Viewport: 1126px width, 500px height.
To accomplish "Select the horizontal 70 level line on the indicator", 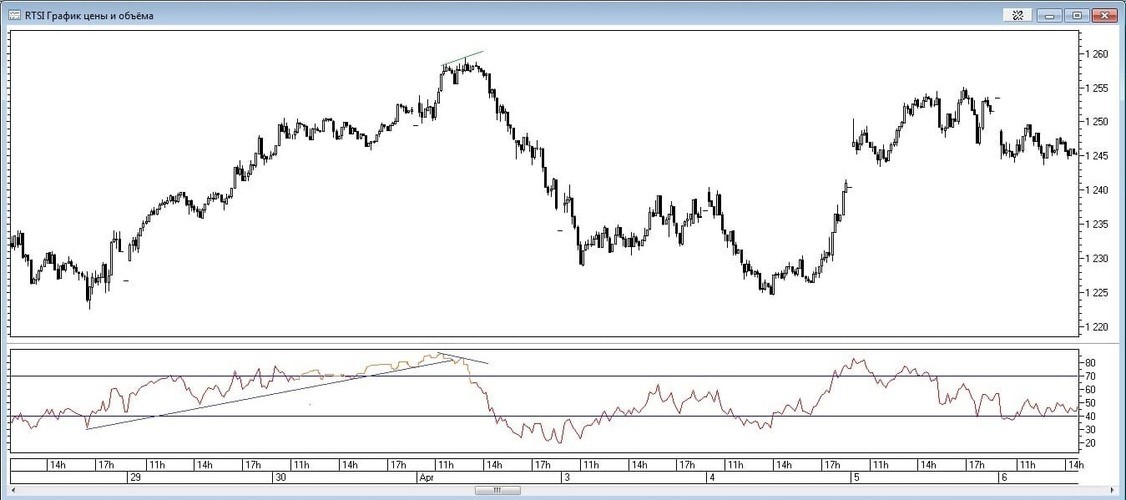I will point(600,376).
